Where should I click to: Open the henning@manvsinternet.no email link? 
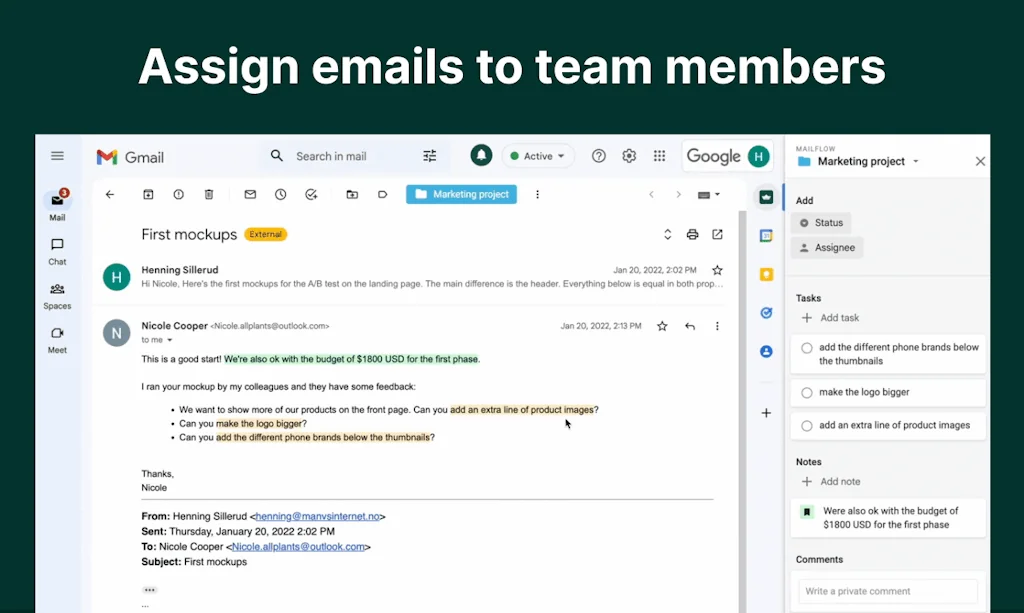pyautogui.click(x=316, y=516)
